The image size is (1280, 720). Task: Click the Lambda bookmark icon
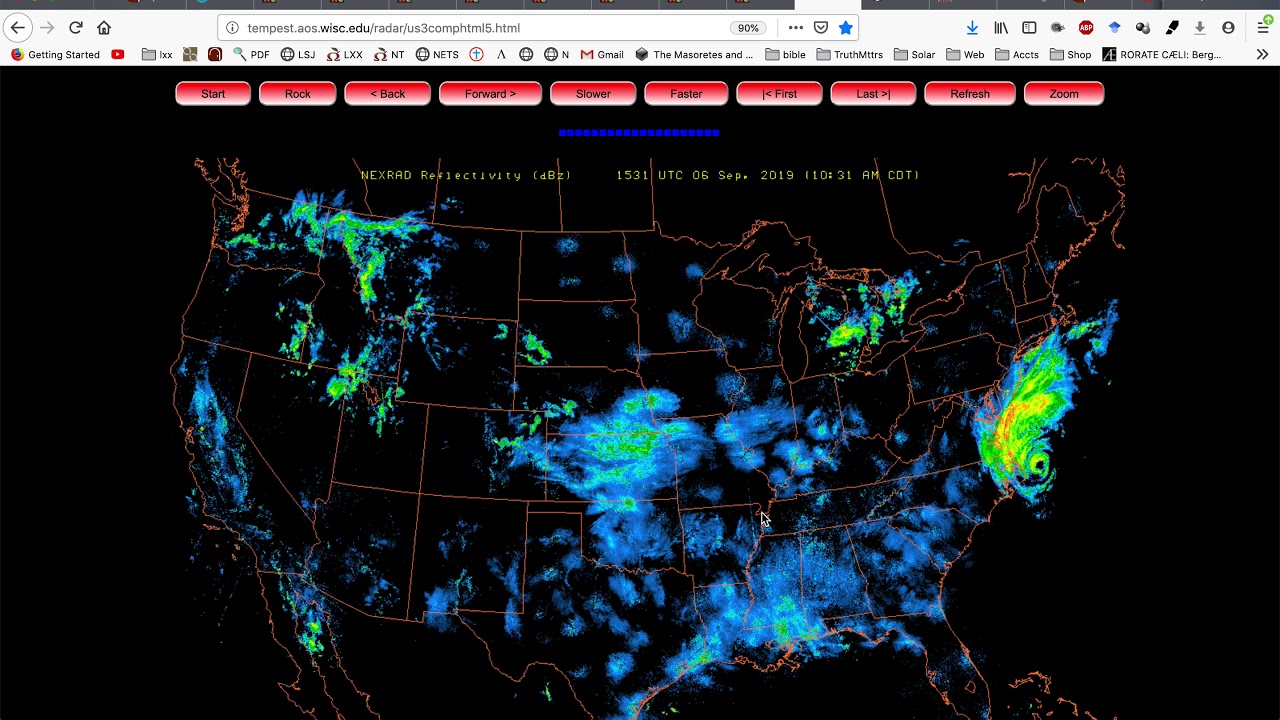click(x=501, y=55)
